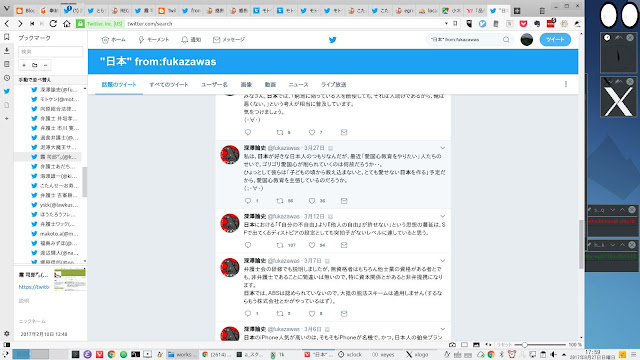Open the History panel
The width and height of the screenshot is (640, 360).
tap(7, 78)
